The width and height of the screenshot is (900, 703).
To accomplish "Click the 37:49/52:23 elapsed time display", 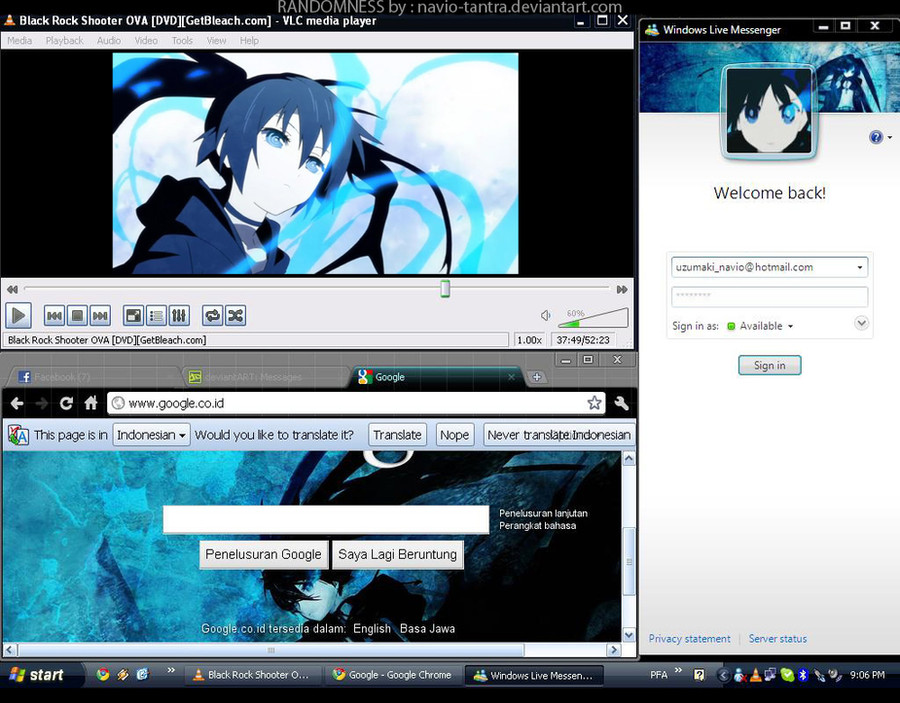I will (x=583, y=340).
